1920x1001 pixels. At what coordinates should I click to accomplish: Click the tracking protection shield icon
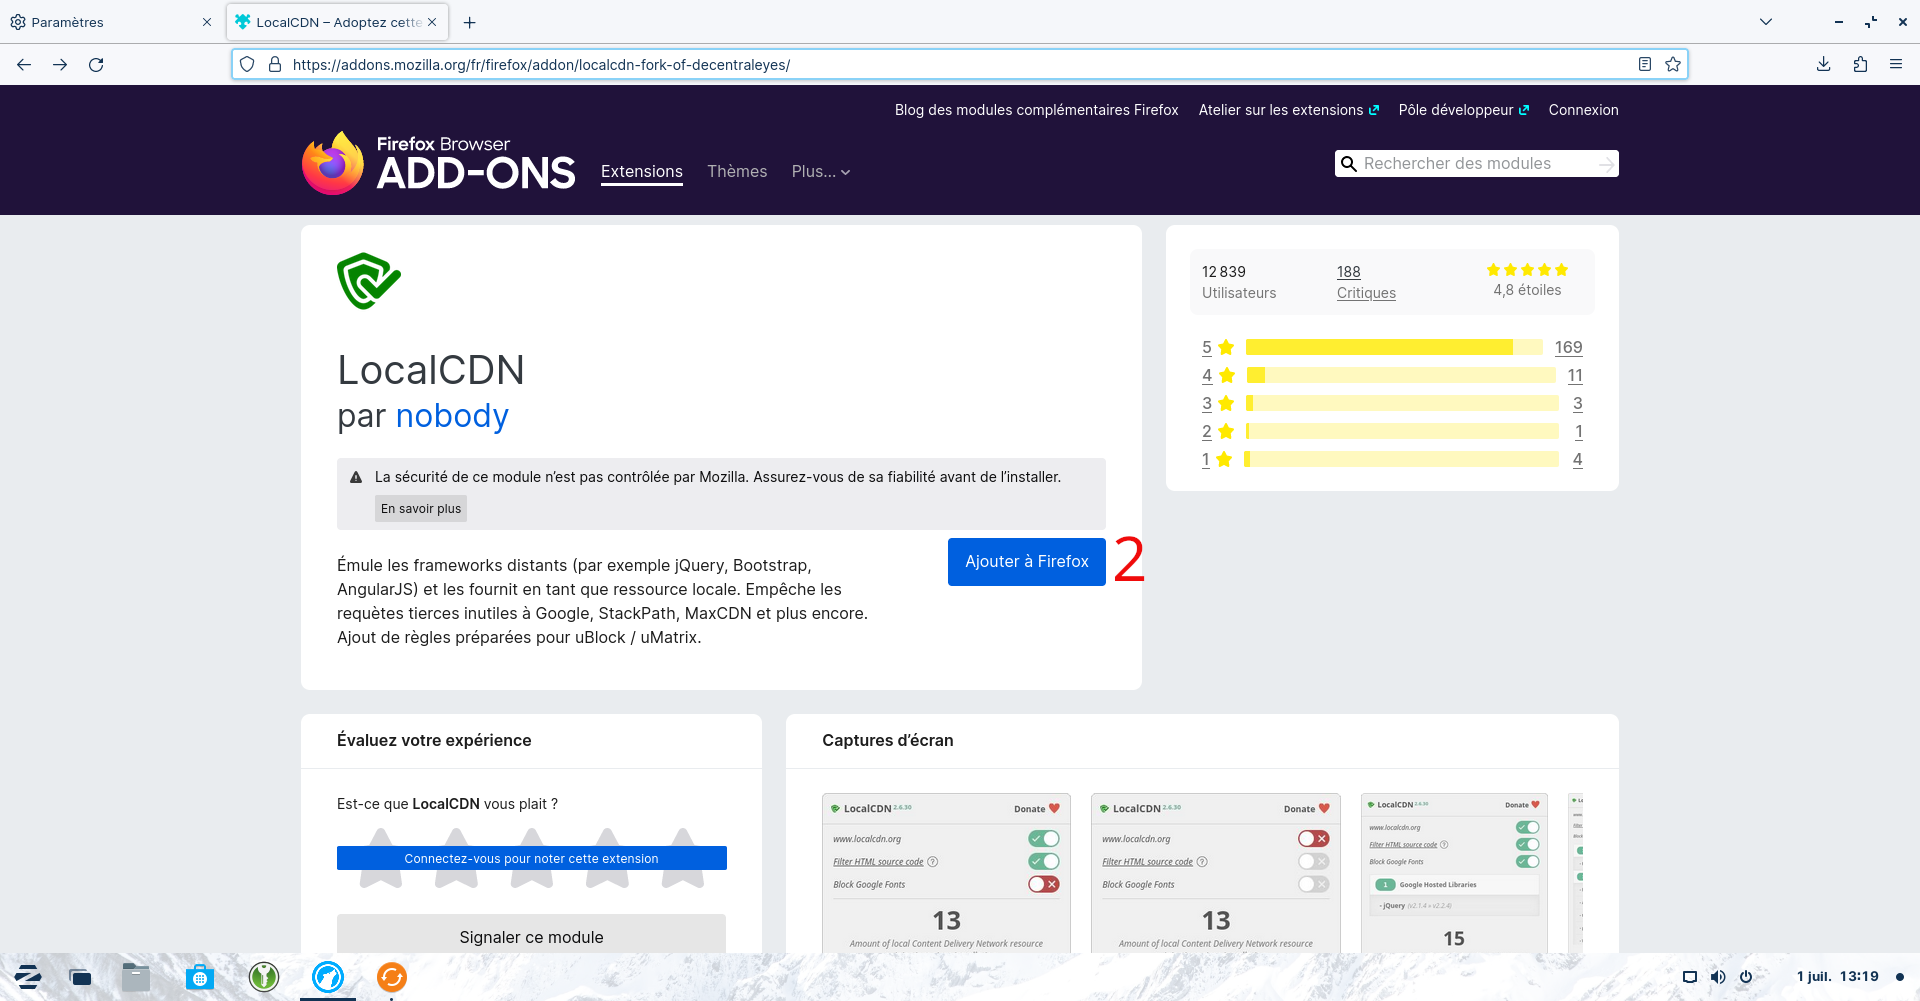click(247, 65)
